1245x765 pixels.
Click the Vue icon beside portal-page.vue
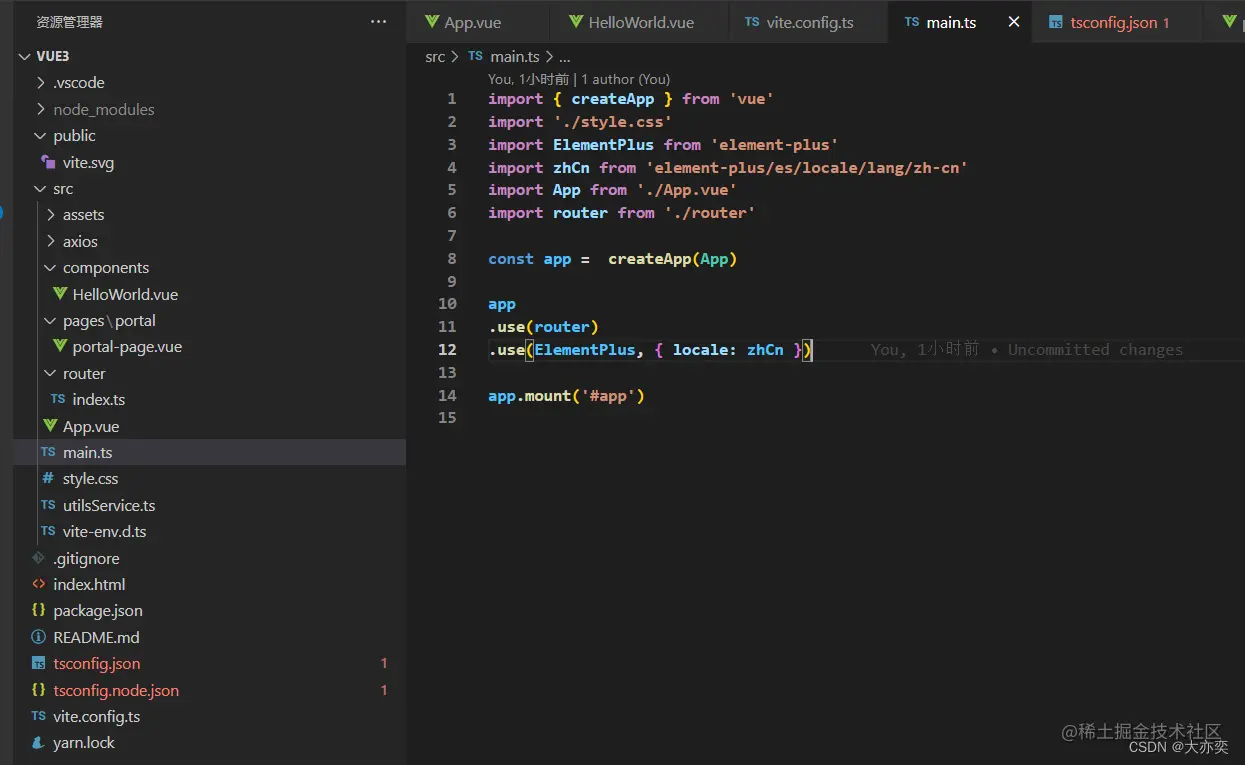click(x=59, y=347)
